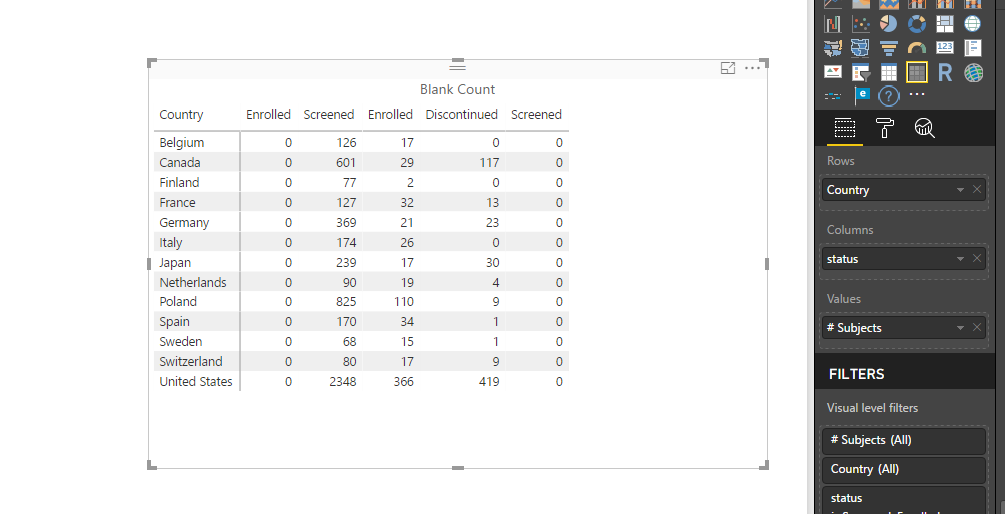This screenshot has height=514, width=1005.
Task: Switch to the Format paint roller tab
Action: [885, 128]
